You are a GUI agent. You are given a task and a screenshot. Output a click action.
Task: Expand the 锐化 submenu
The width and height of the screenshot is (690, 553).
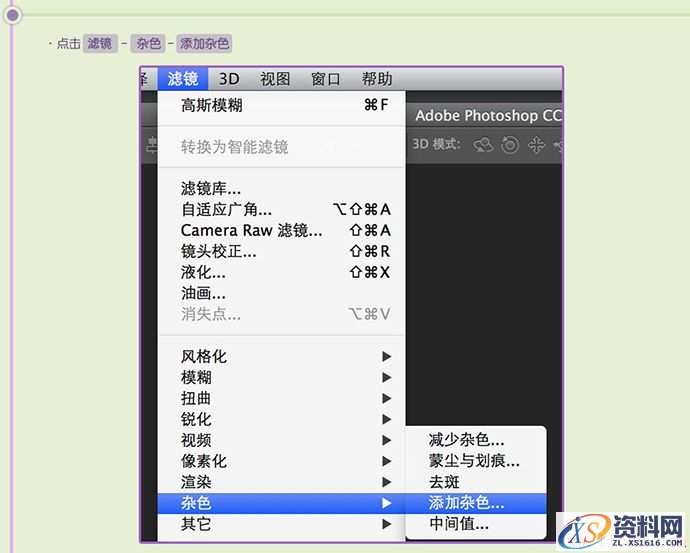click(x=282, y=419)
